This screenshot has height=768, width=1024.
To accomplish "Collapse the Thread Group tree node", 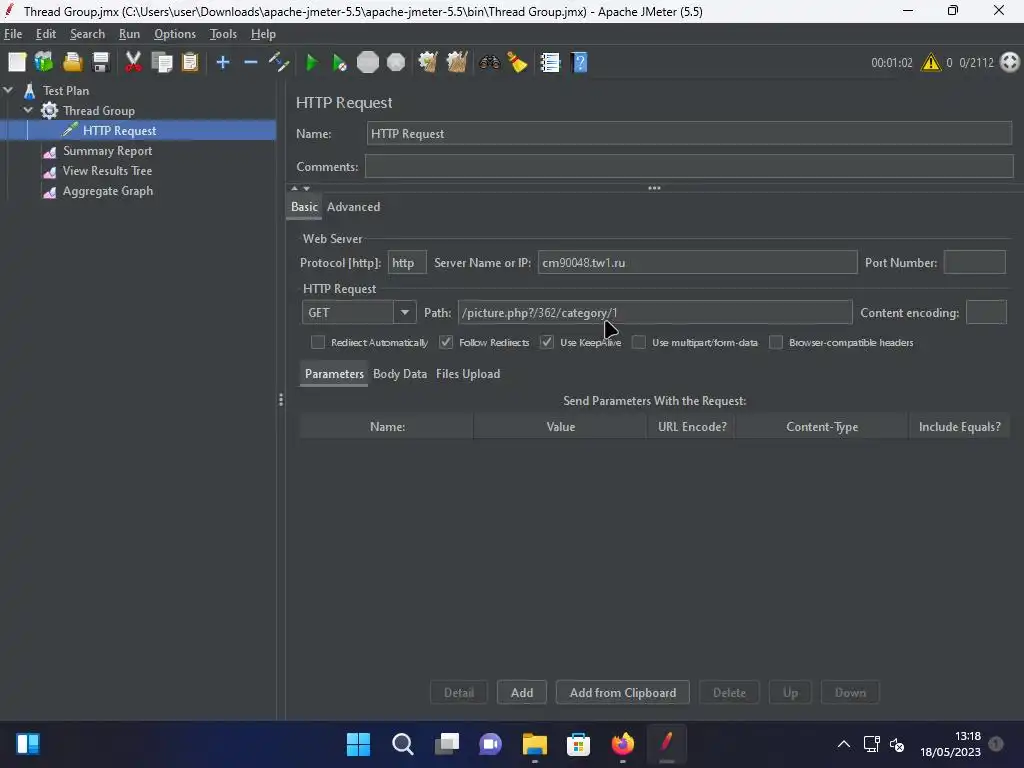I will (x=28, y=110).
